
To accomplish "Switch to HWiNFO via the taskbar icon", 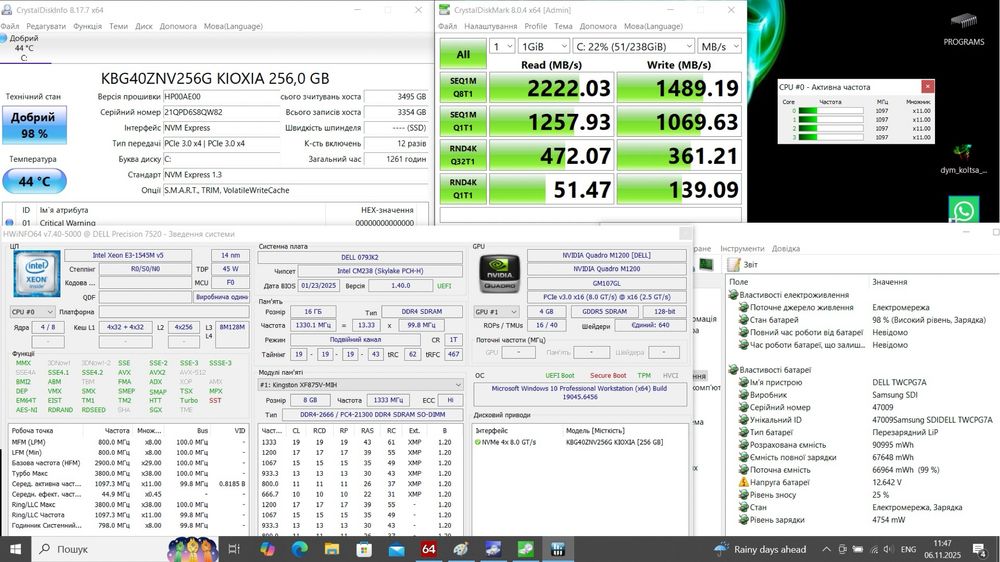I will [x=558, y=549].
